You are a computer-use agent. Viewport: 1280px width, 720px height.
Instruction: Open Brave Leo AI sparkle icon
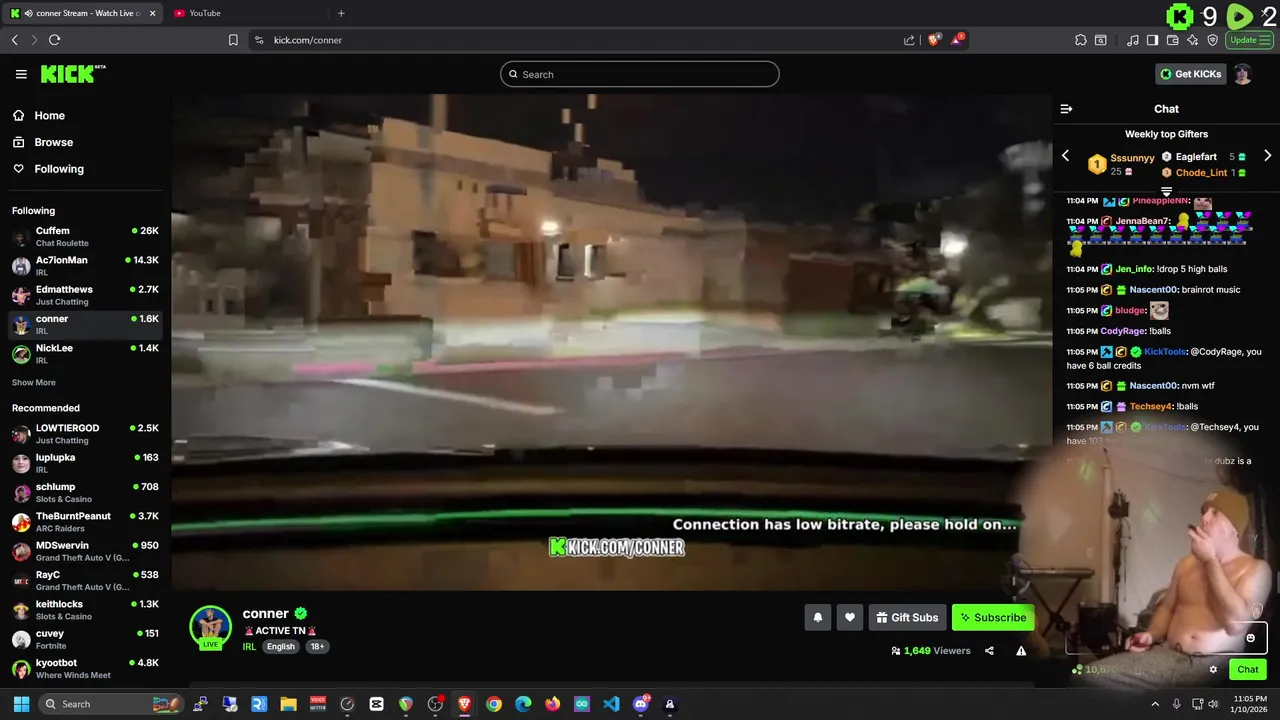tap(1193, 40)
